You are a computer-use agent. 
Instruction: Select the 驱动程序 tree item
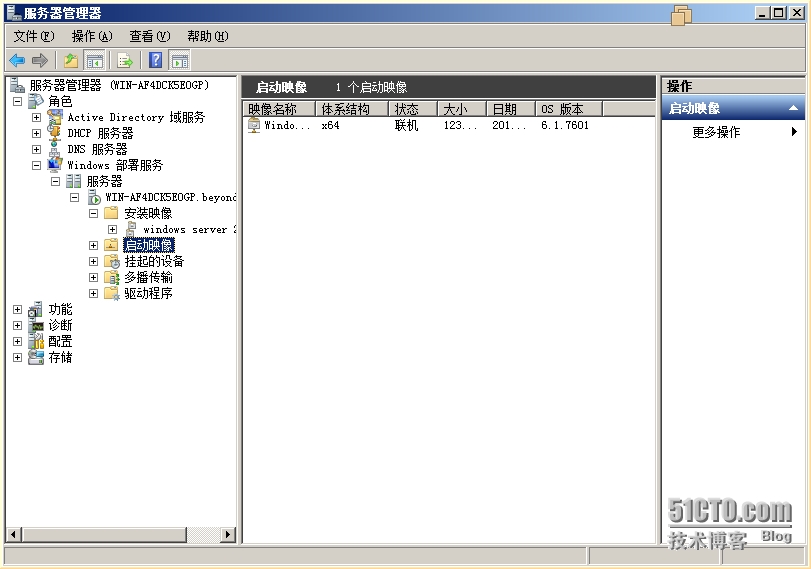(148, 293)
